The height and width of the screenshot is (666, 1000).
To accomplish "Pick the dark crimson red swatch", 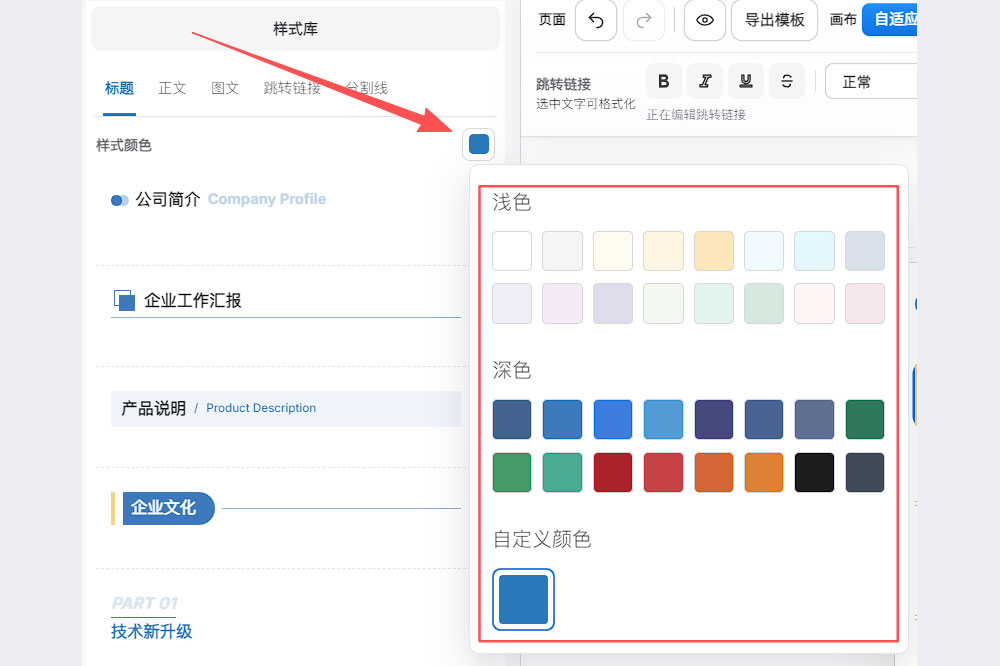I will pos(613,473).
